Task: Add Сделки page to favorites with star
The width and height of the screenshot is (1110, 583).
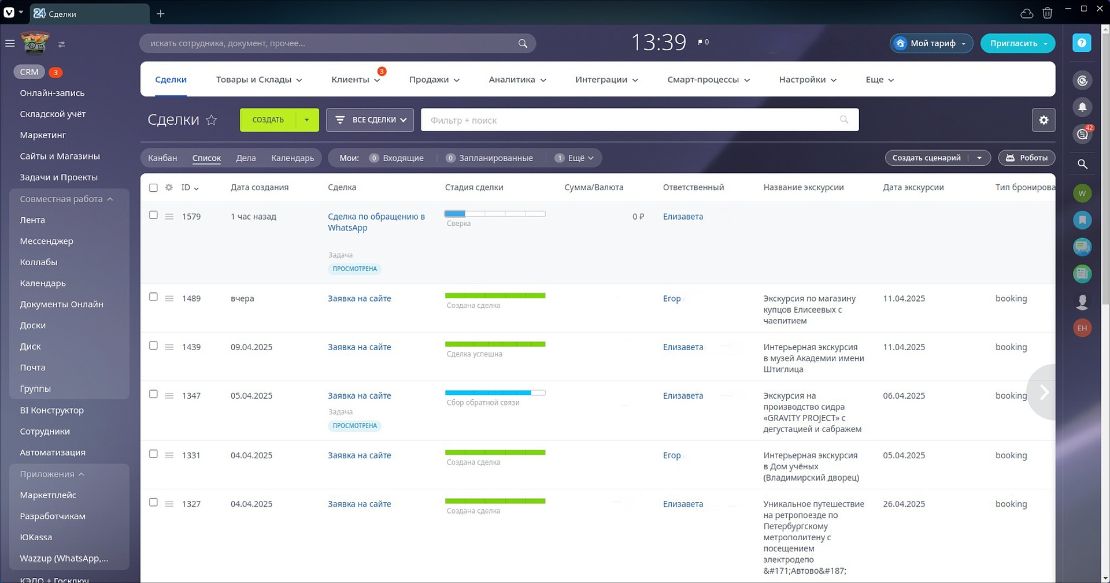Action: pos(211,120)
